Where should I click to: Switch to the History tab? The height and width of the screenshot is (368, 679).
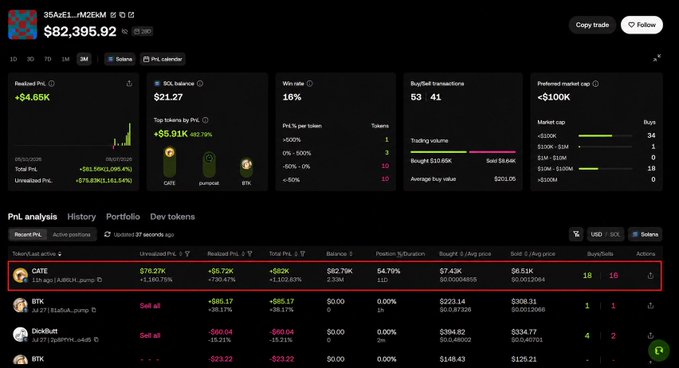(81, 217)
